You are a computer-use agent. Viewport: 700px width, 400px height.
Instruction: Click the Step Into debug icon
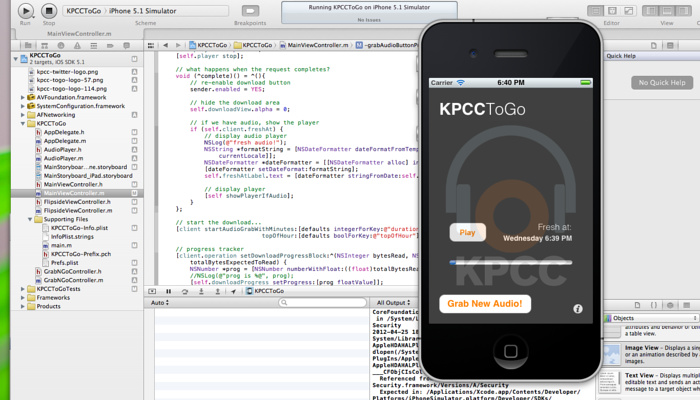201,291
